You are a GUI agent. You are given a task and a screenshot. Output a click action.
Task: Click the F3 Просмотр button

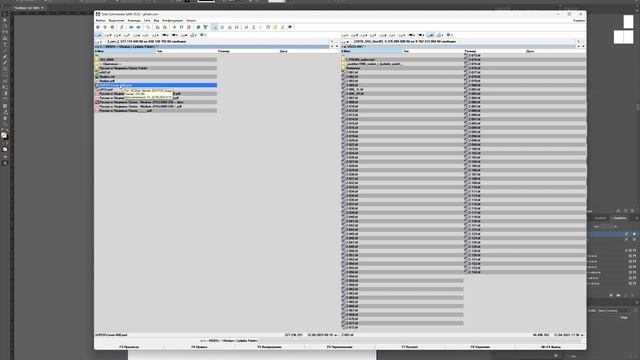click(129, 347)
